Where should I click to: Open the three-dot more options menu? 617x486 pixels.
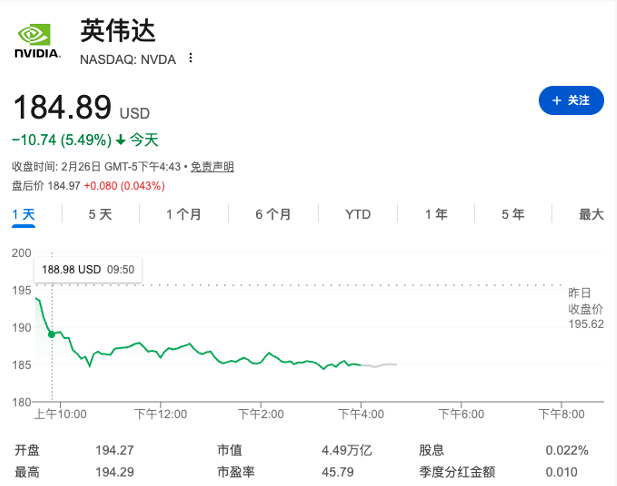click(x=191, y=59)
